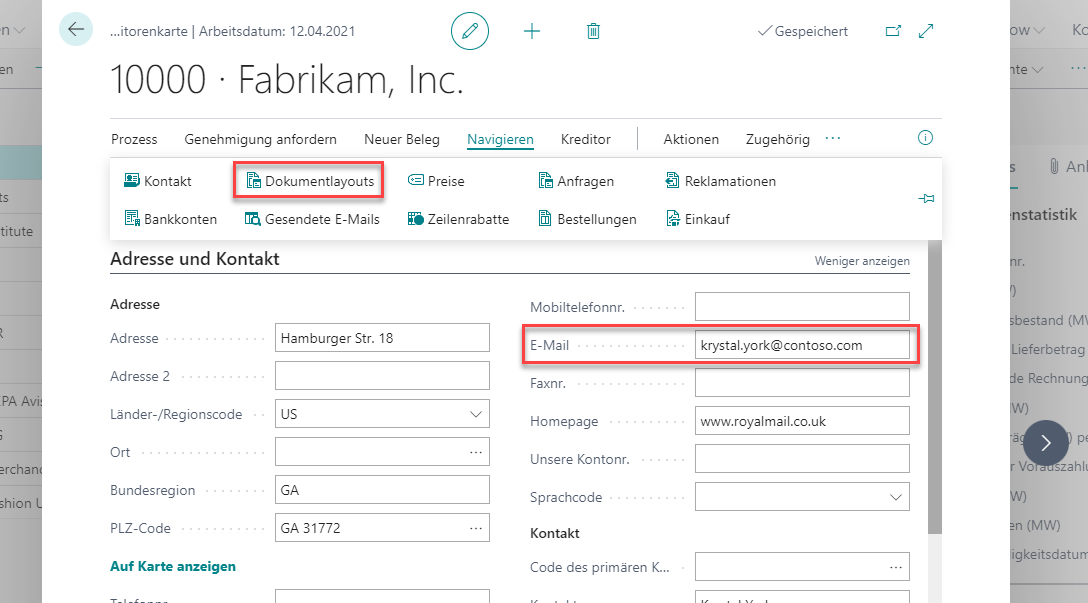Click the back arrow button

(76, 30)
